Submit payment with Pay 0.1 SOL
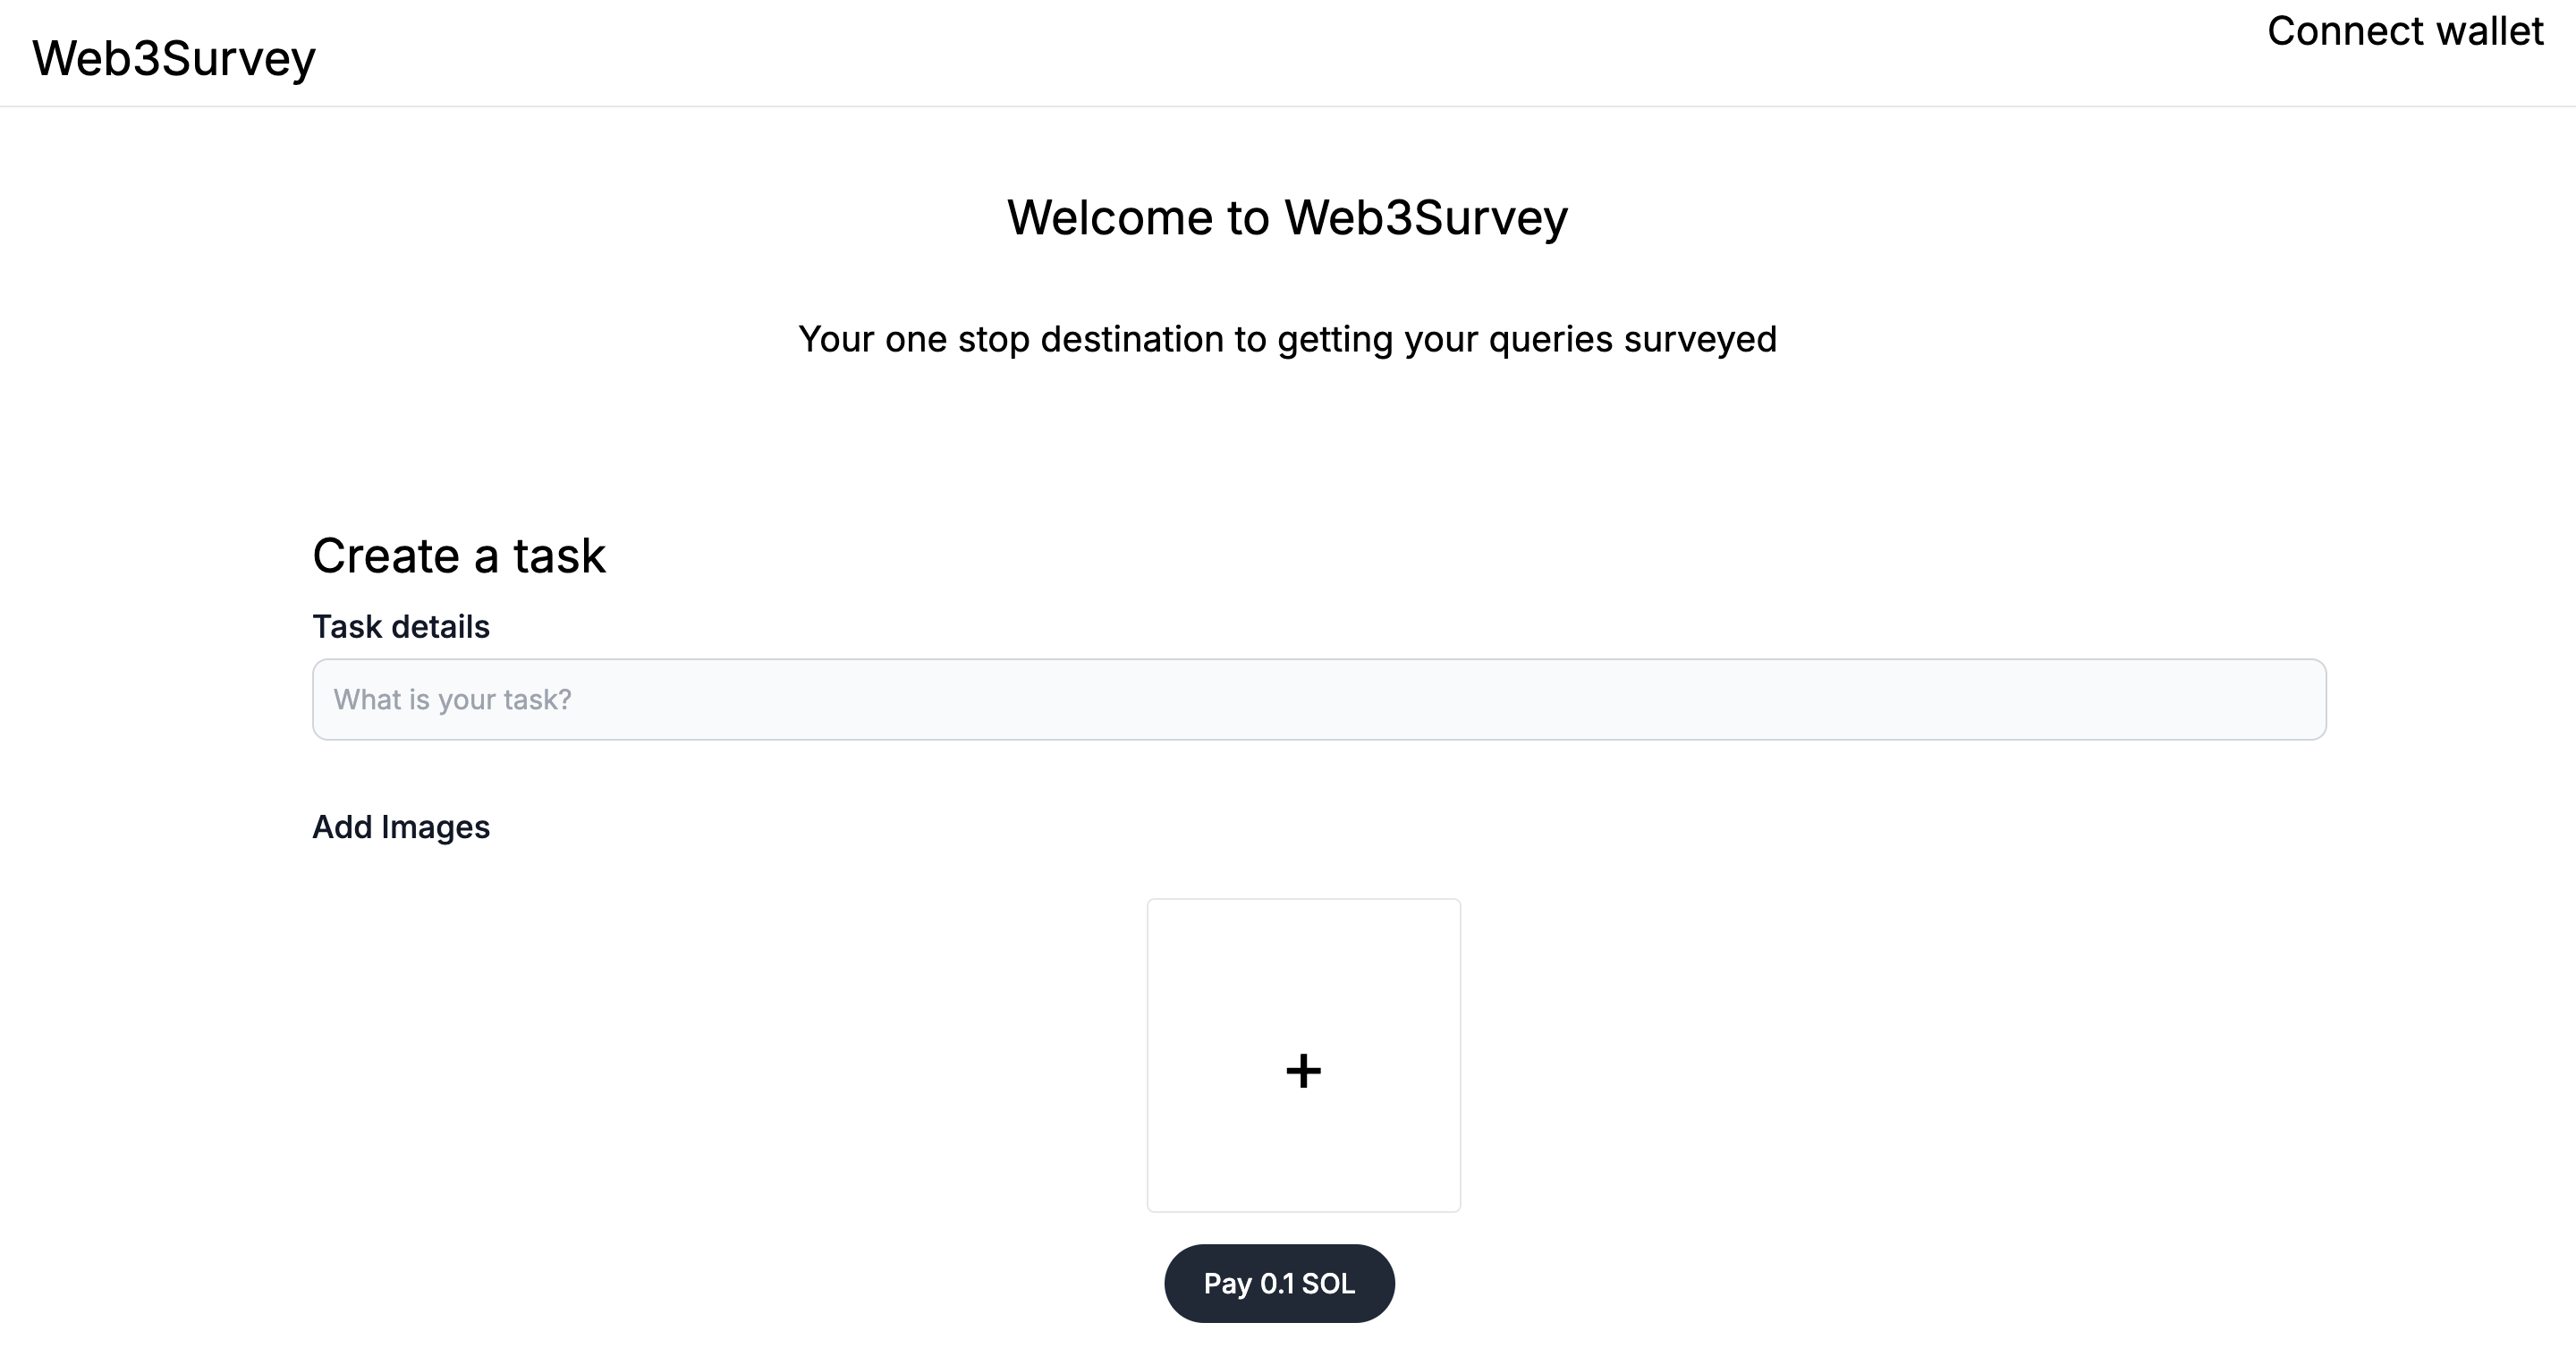This screenshot has height=1365, width=2576. (x=1279, y=1283)
